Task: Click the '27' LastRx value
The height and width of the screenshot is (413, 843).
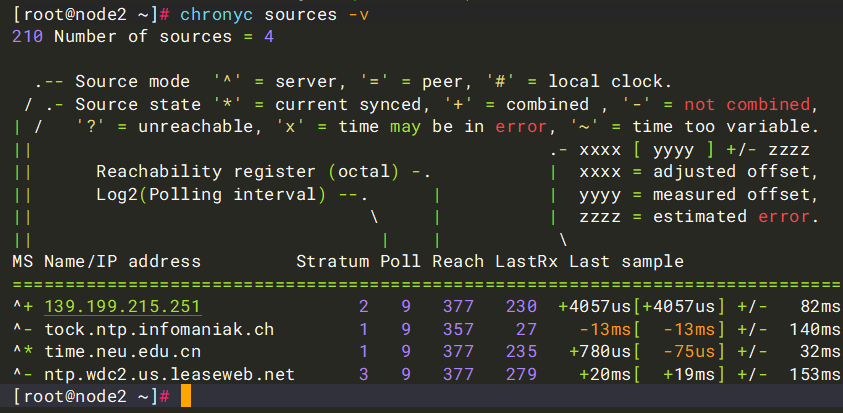Action: [x=527, y=329]
